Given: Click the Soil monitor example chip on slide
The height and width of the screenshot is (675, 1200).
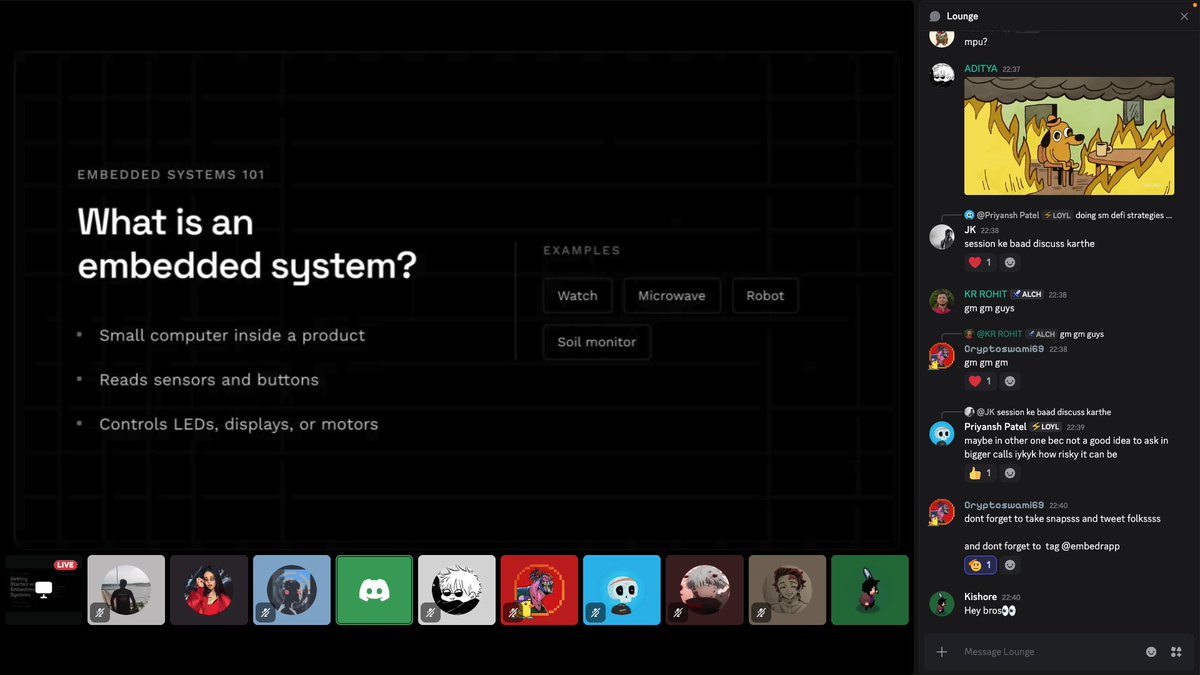Looking at the screenshot, I should (x=597, y=342).
